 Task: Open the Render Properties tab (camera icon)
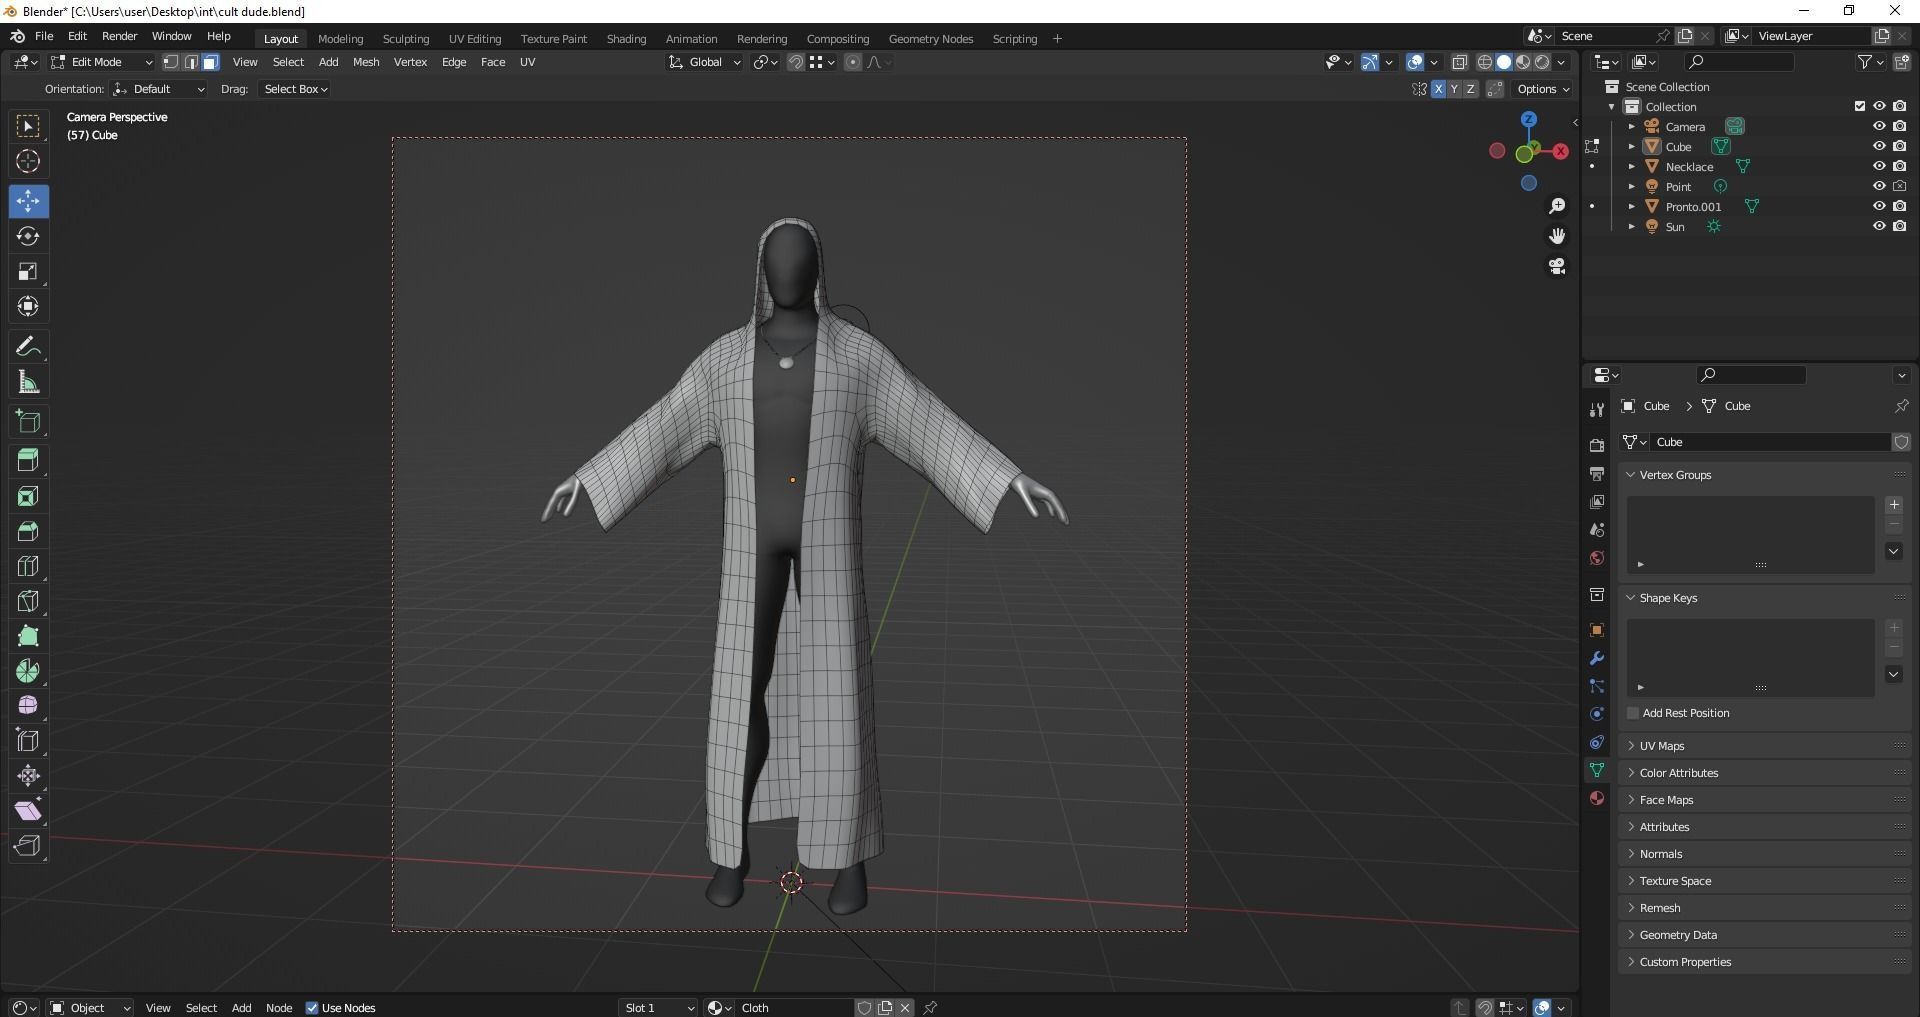[x=1597, y=444]
